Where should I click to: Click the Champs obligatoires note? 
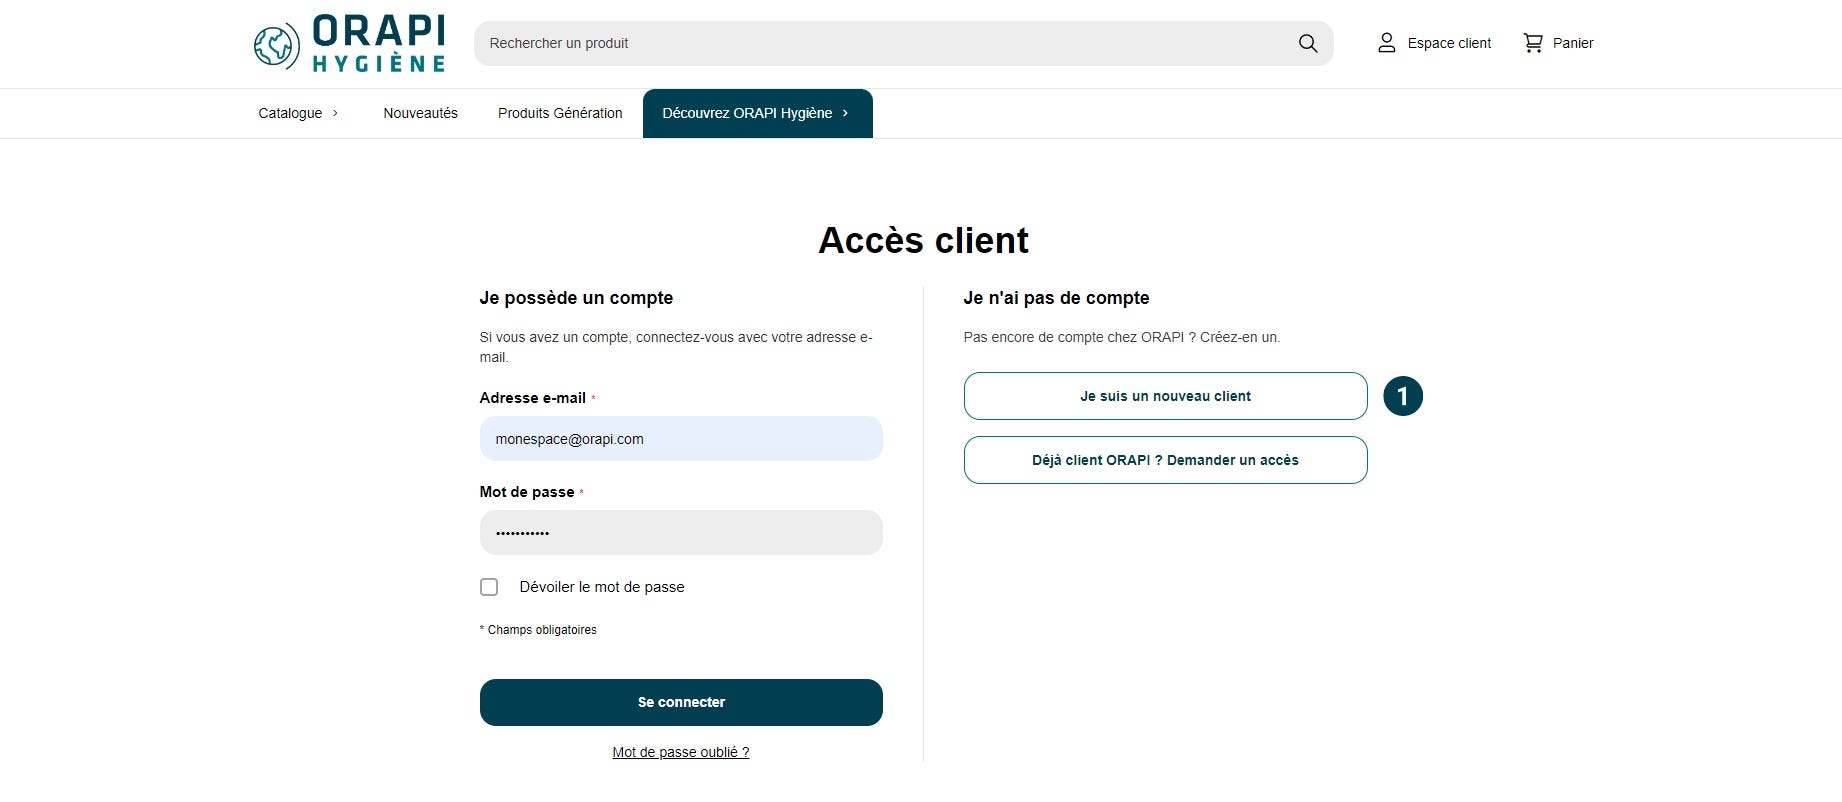[538, 630]
